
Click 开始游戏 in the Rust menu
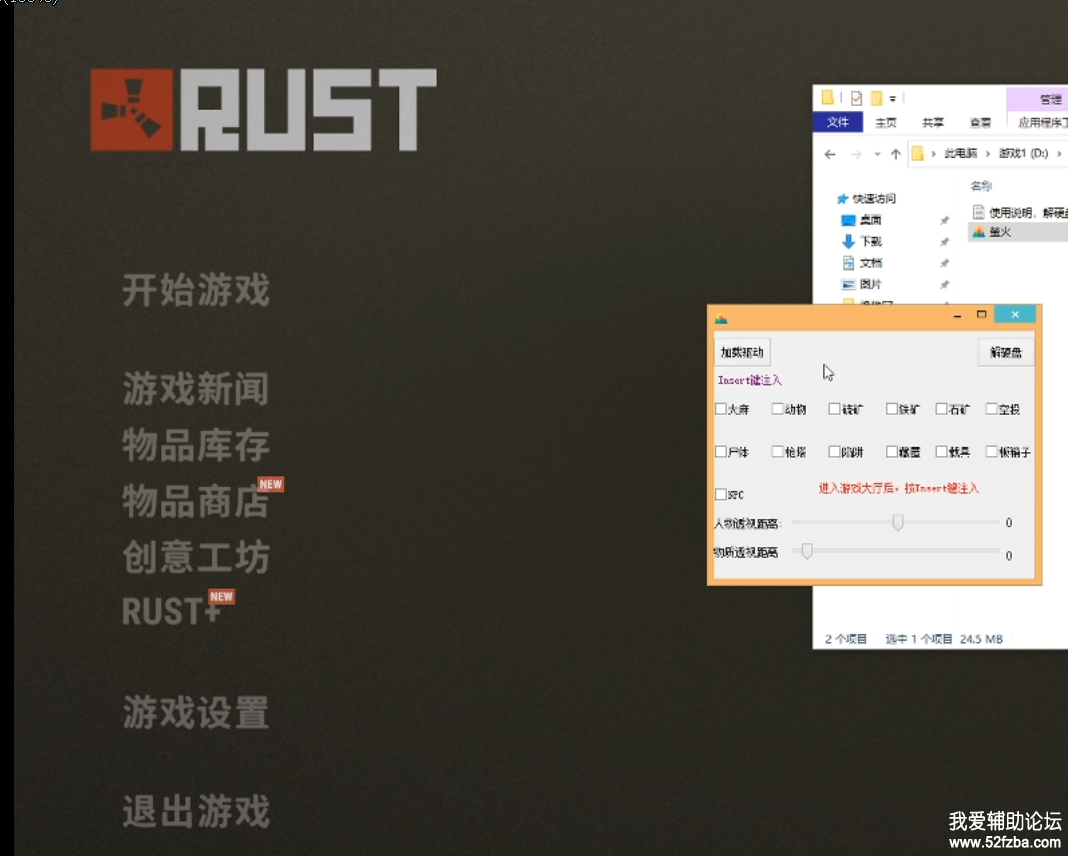196,291
